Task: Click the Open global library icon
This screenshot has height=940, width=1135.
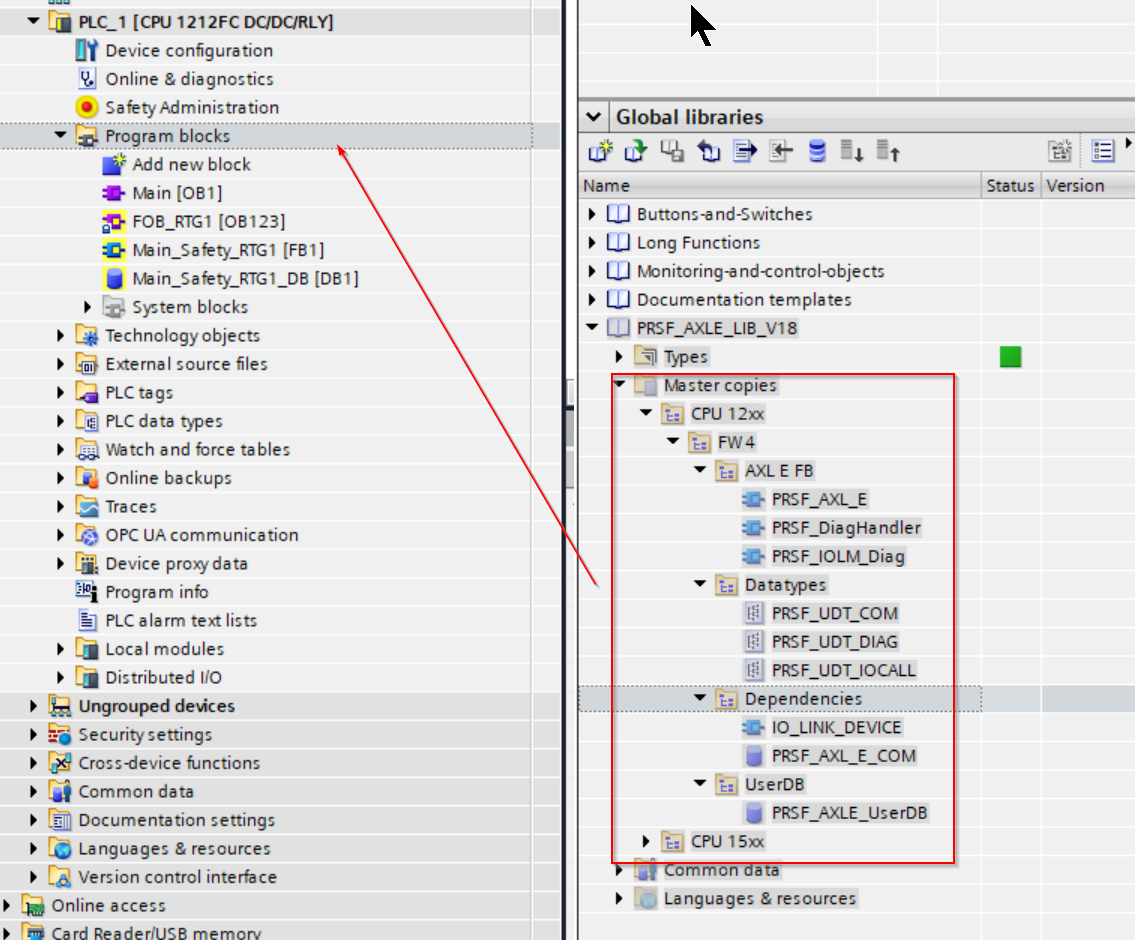Action: coord(636,151)
